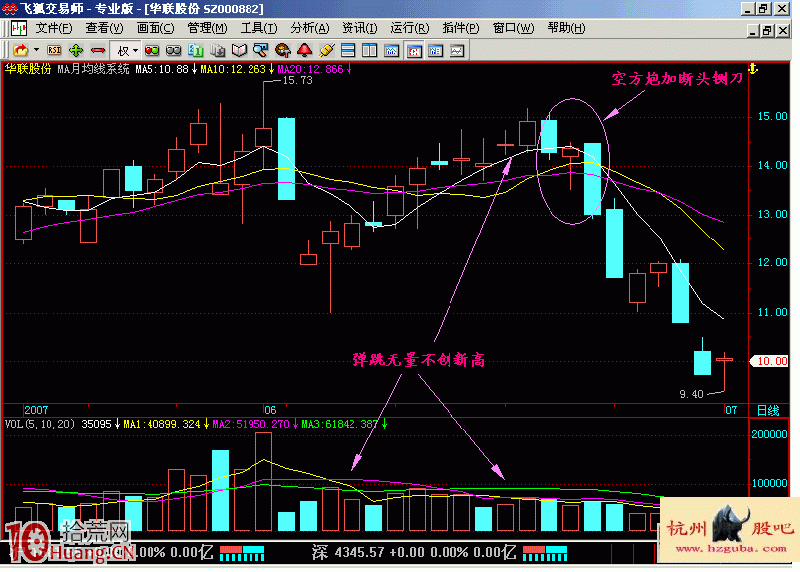
Task: Click the MA2:51950.270 volume value
Action: (251, 424)
